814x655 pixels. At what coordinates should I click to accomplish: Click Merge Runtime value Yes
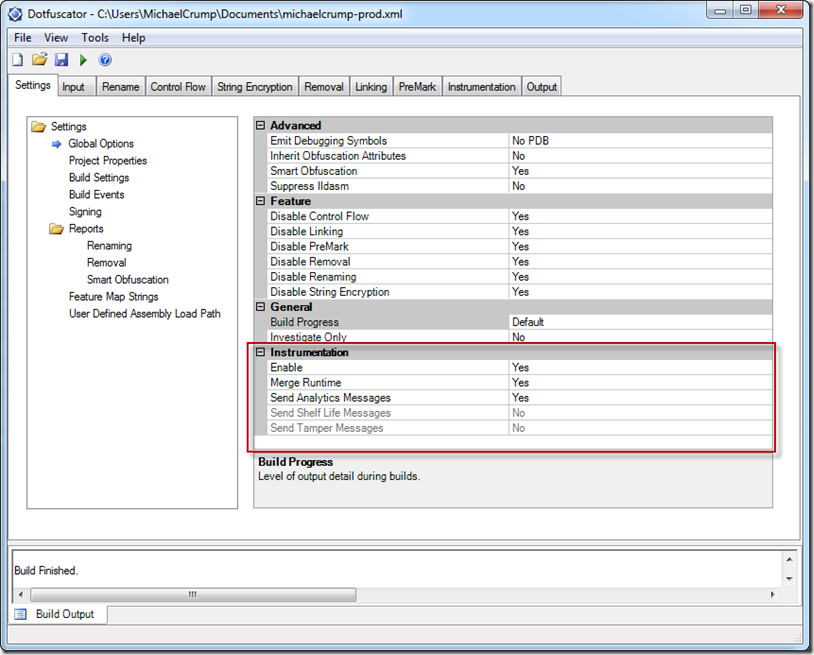pyautogui.click(x=640, y=383)
